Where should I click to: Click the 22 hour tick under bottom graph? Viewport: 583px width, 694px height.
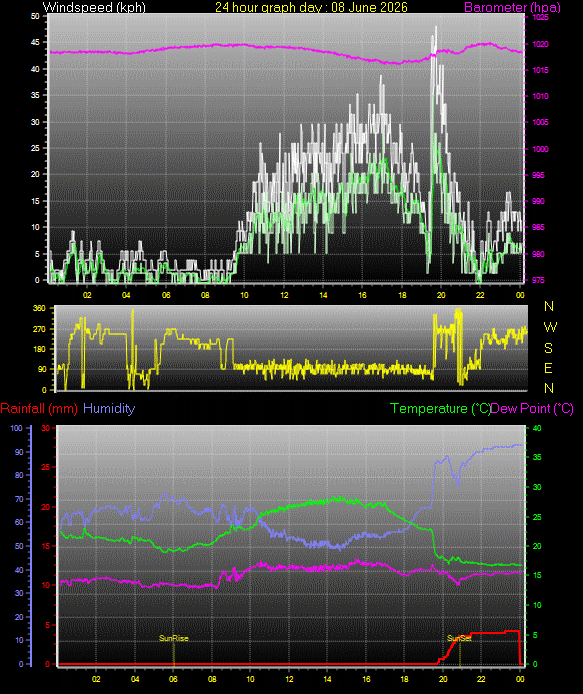481,679
